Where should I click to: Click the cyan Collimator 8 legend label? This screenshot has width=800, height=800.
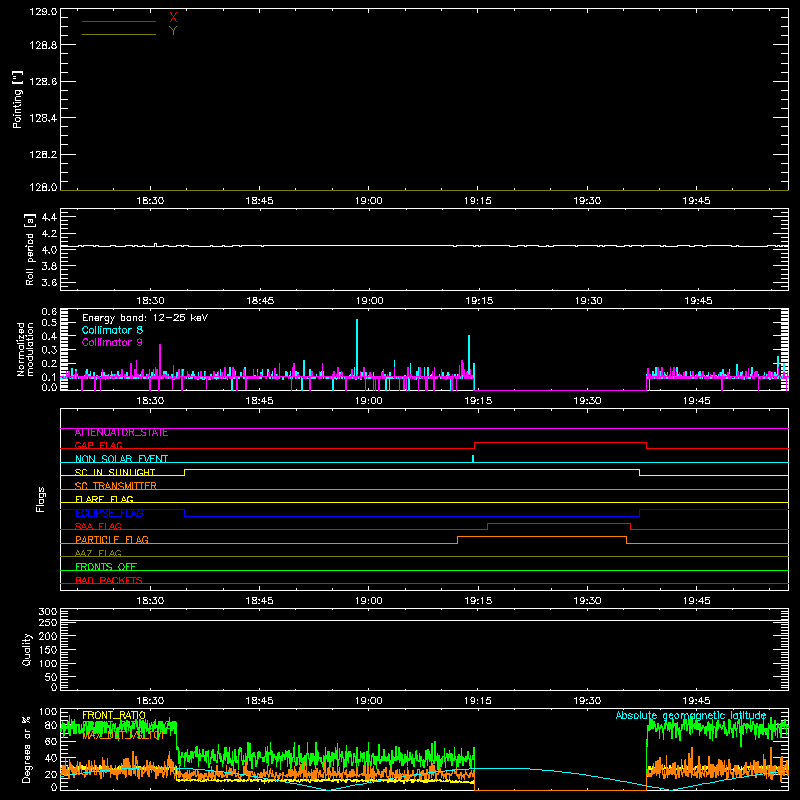click(112, 330)
